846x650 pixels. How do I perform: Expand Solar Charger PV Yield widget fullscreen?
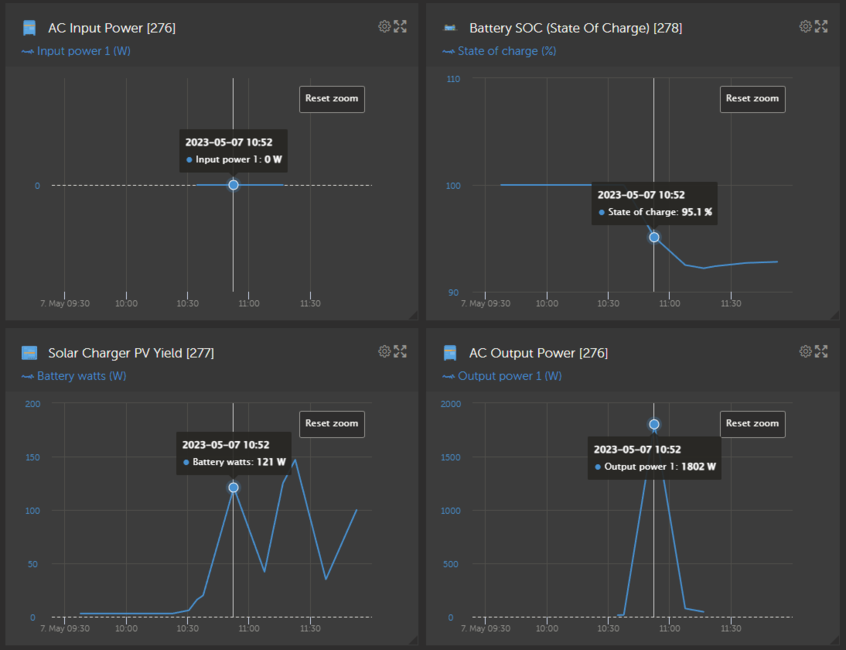pyautogui.click(x=400, y=352)
